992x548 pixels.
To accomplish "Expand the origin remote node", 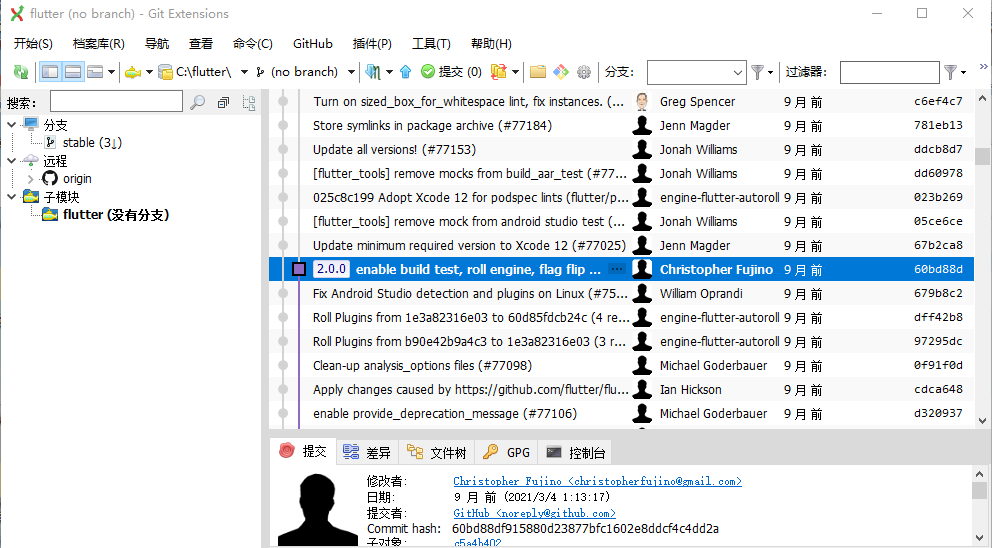I will tap(30, 179).
